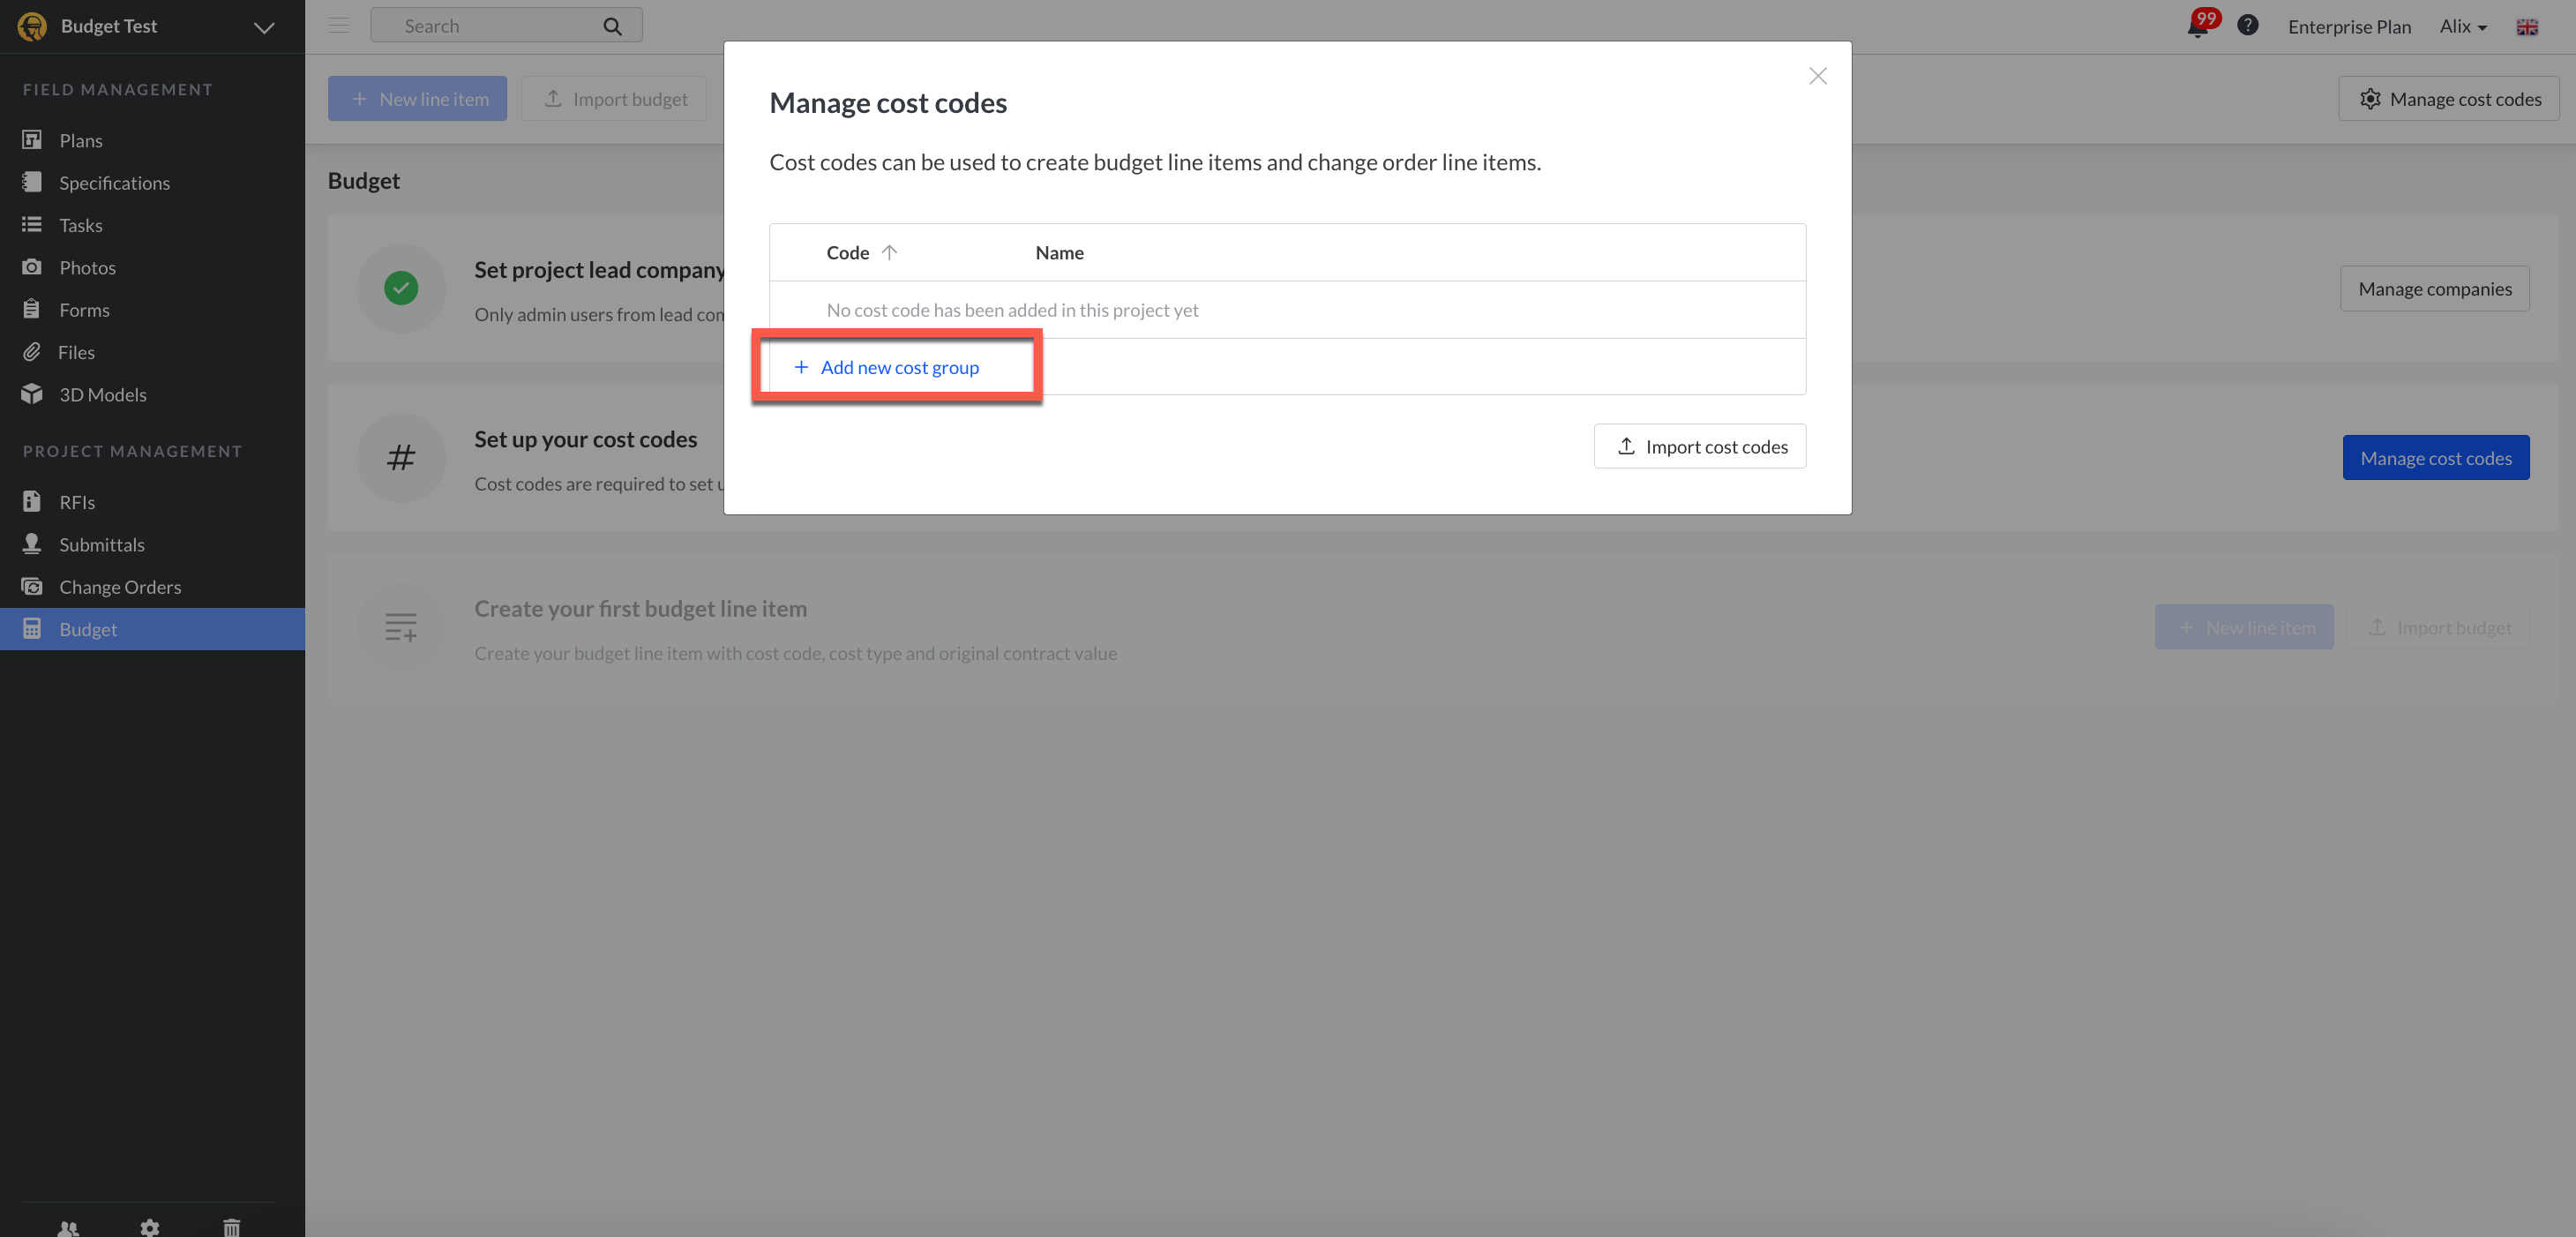The image size is (2576, 1237).
Task: Select RFIs in project management
Action: pyautogui.click(x=77, y=502)
